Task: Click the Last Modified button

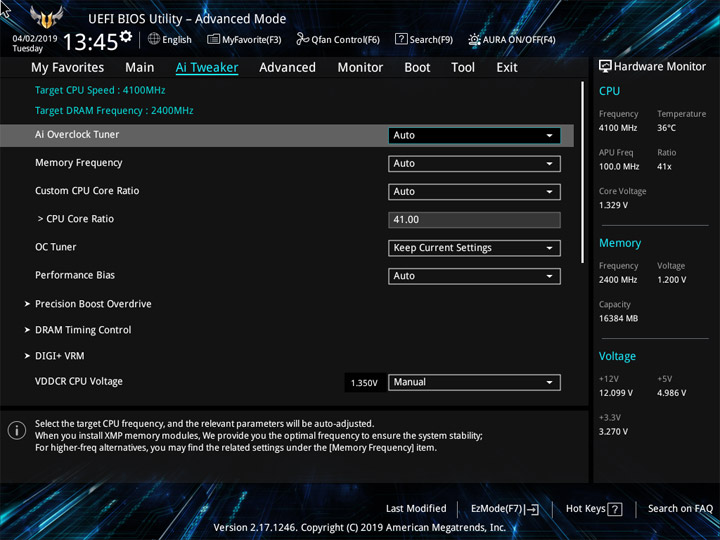Action: [416, 509]
